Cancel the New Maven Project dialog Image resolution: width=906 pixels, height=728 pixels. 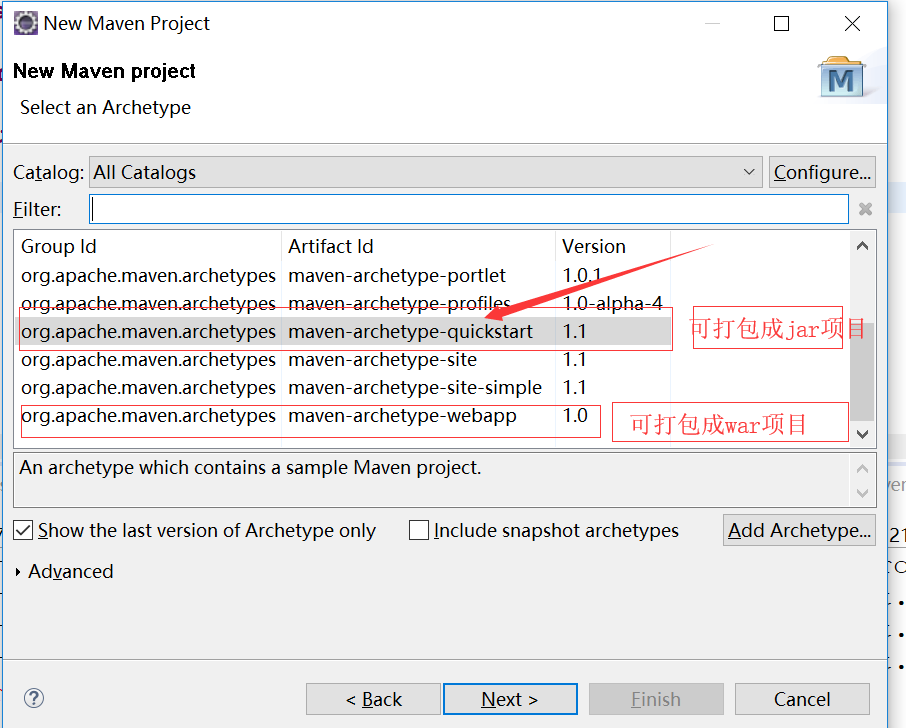tap(802, 699)
